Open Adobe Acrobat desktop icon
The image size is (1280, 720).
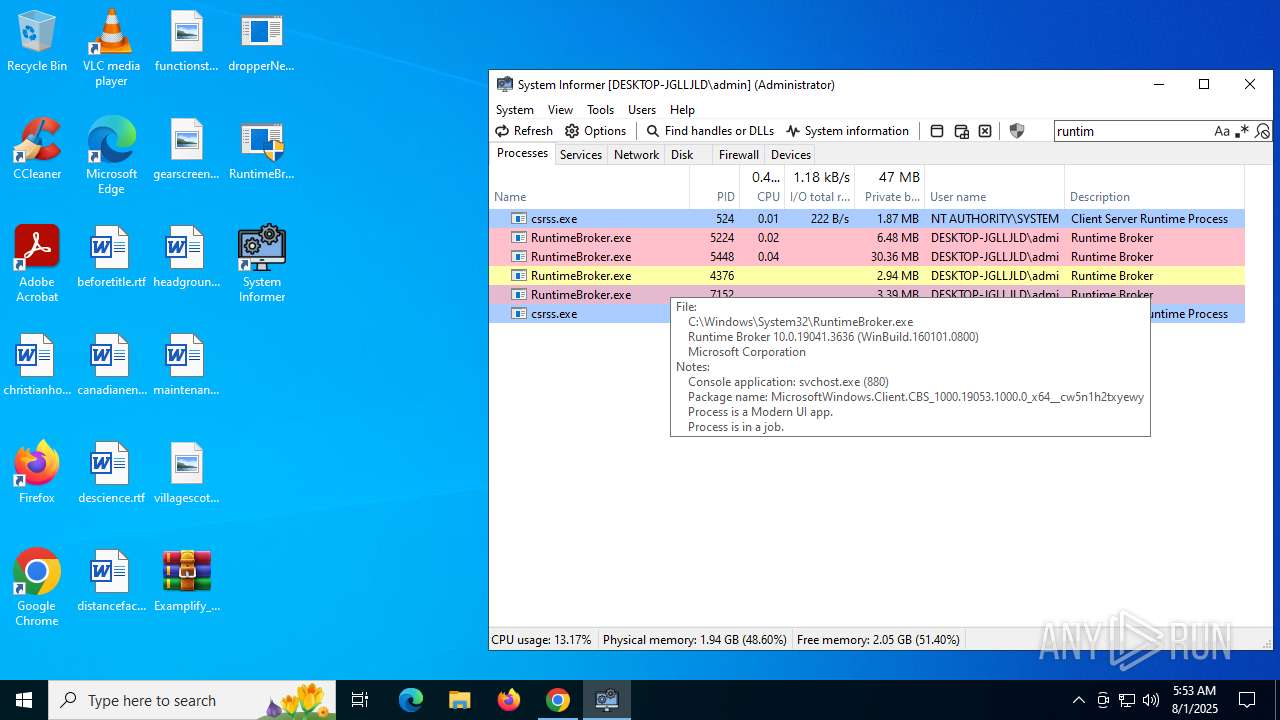pyautogui.click(x=37, y=263)
